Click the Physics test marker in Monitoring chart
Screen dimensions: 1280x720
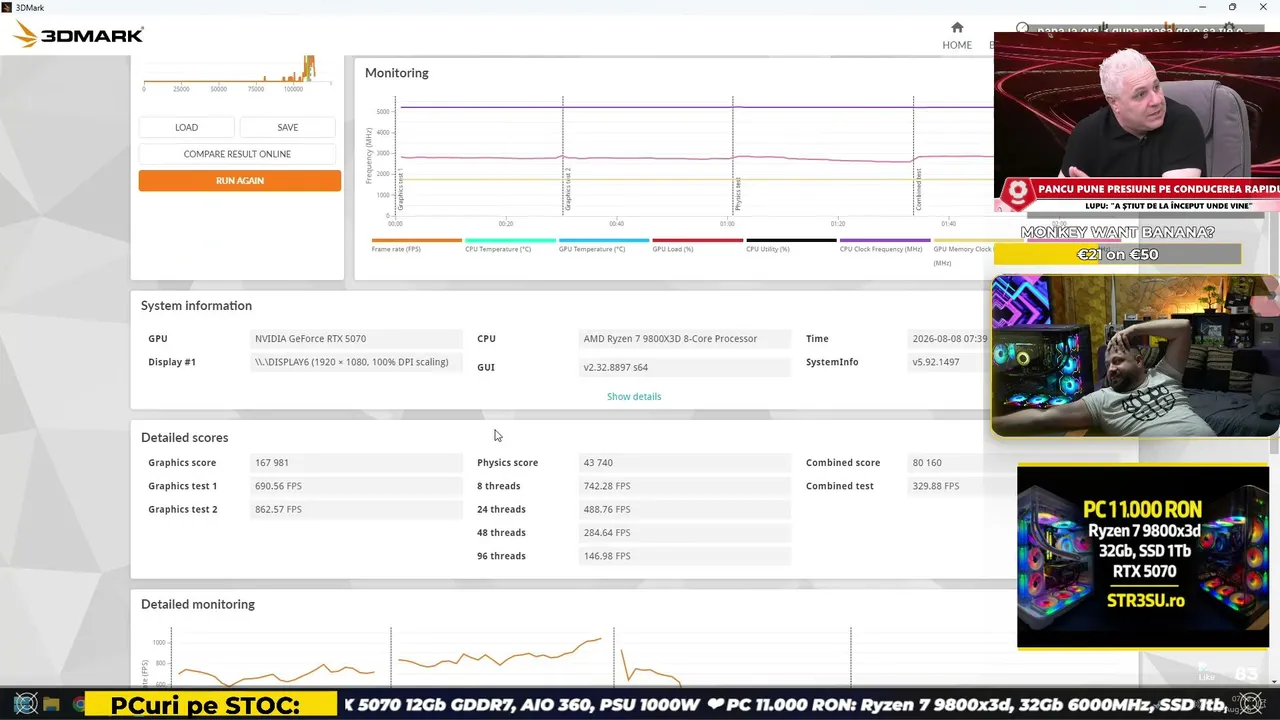tap(738, 194)
